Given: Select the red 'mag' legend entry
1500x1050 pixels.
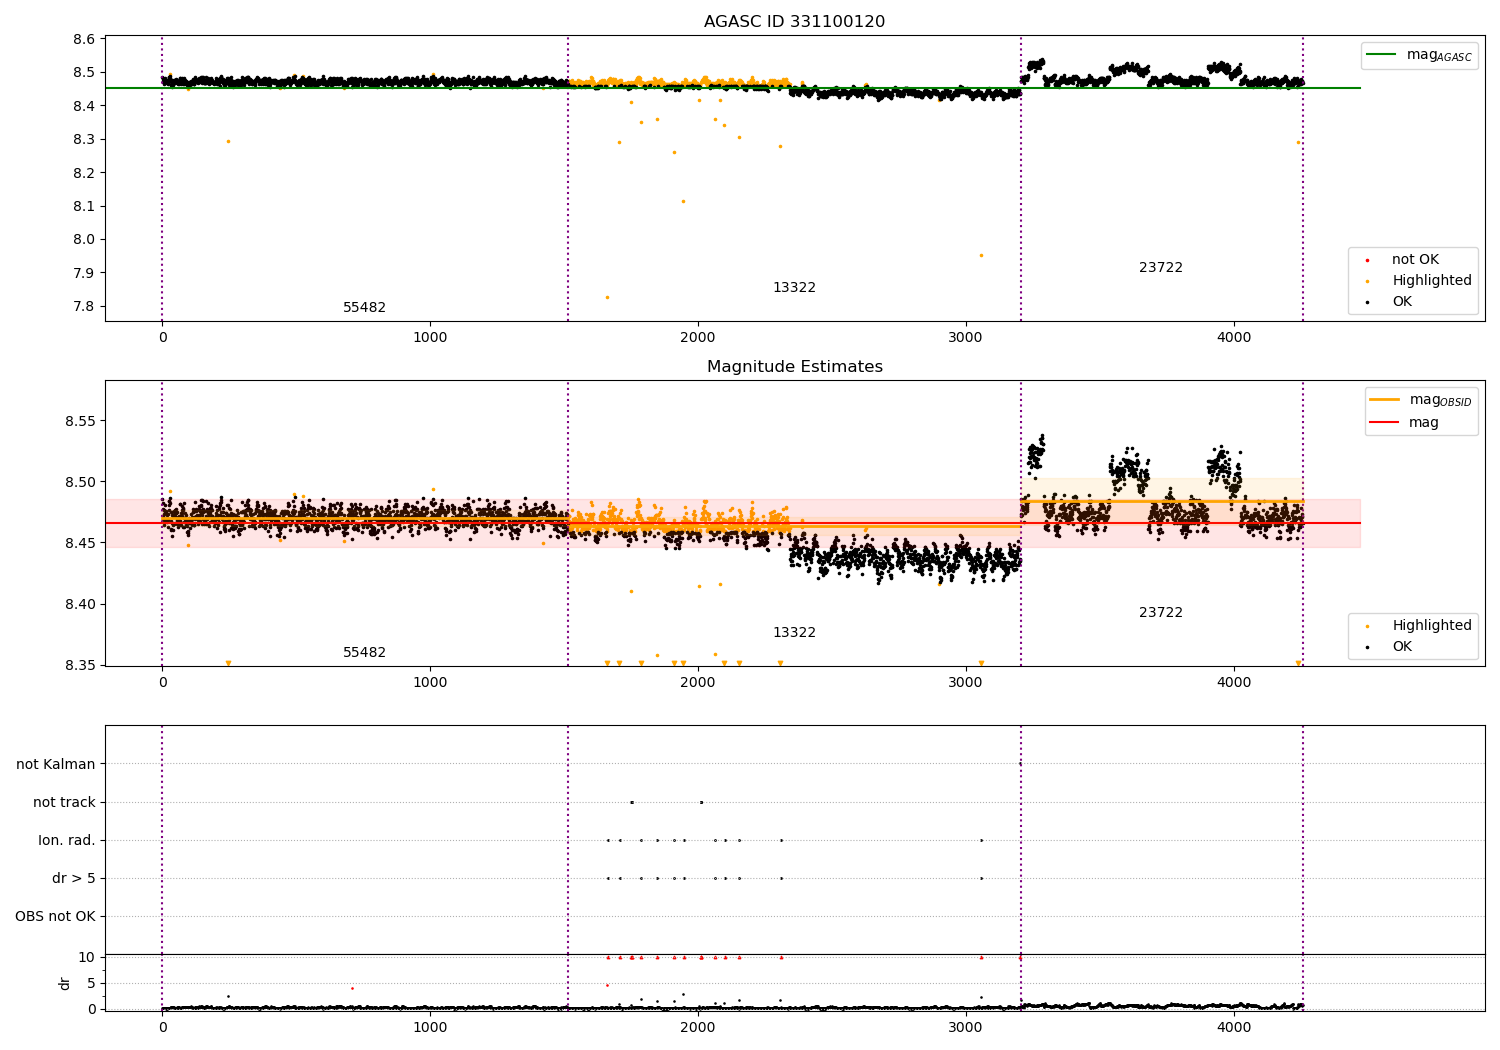Looking at the screenshot, I should 1404,423.
